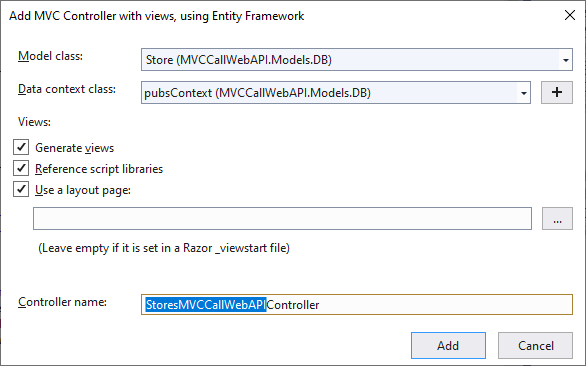Click the 'Data context class:' label

tap(67, 89)
